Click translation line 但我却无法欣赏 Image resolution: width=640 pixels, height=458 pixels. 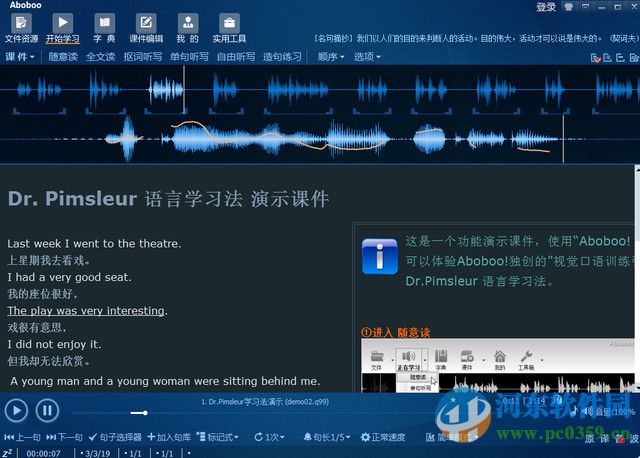click(x=49, y=361)
